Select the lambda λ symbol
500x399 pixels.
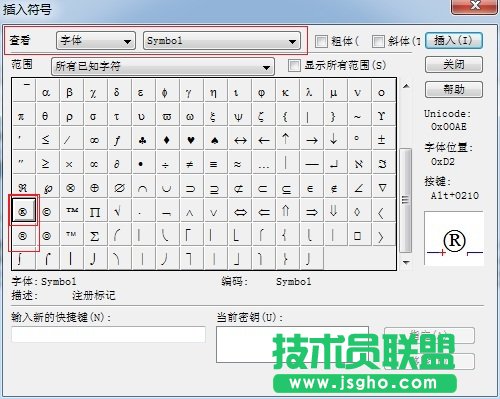tap(312, 91)
